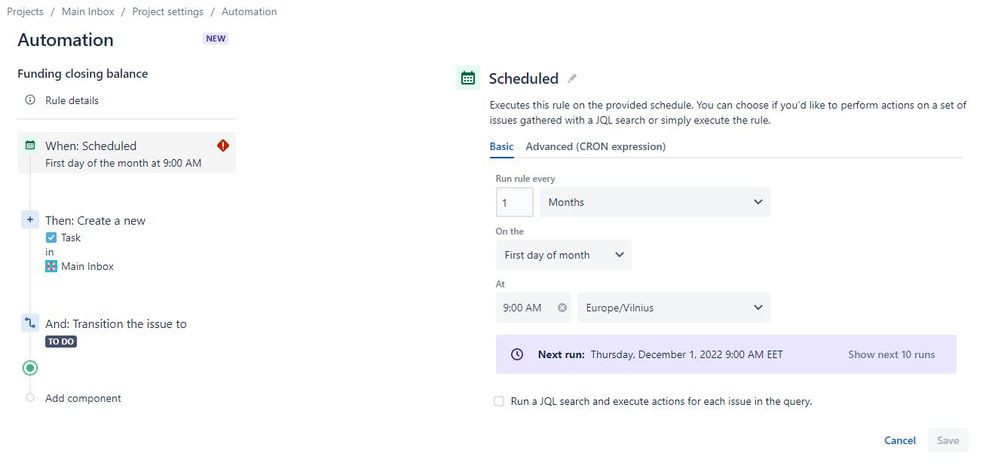Click the Run rule every number field
Screen dimensions: 998x472
[514, 202]
